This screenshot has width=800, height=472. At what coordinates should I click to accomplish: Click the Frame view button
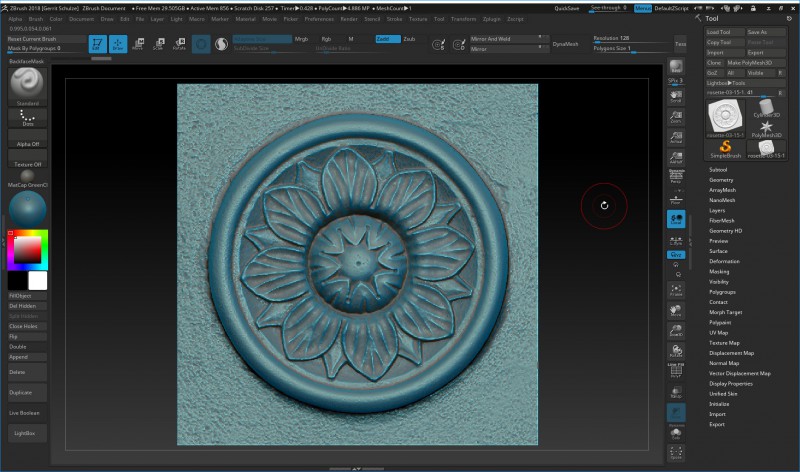pyautogui.click(x=676, y=290)
